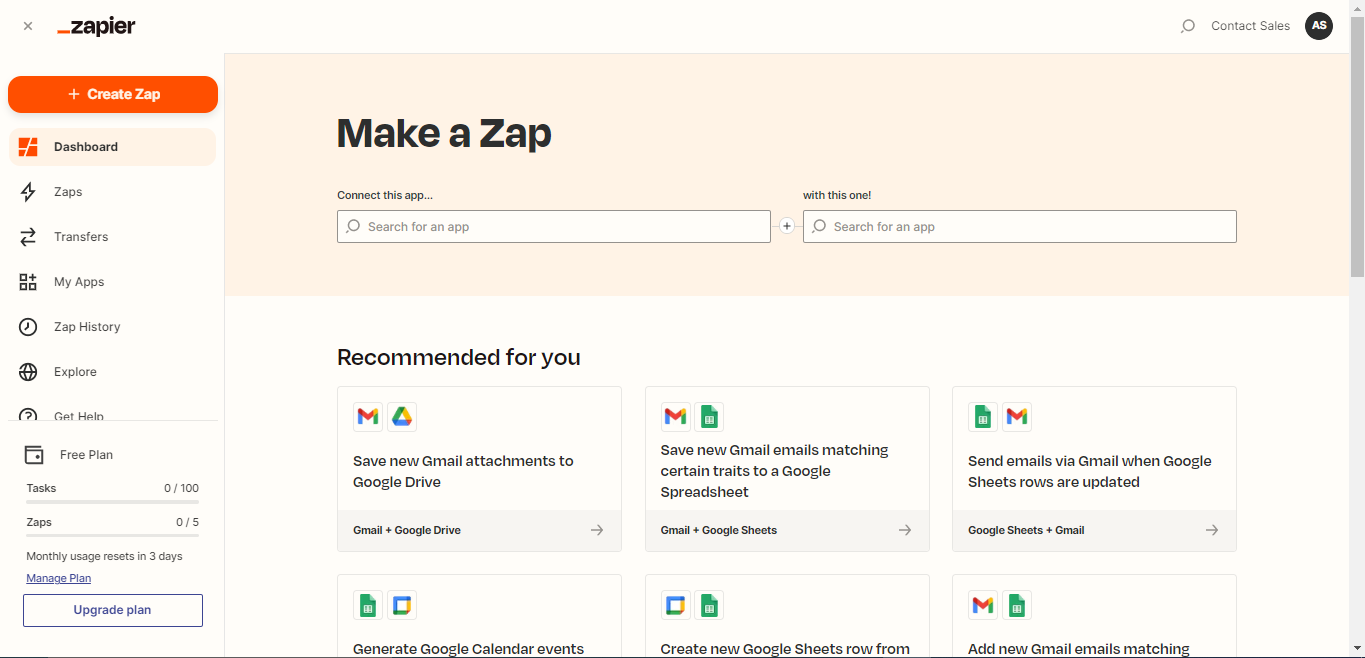Click Google Sheets icon in Generate Calendar events card

[x=368, y=605]
